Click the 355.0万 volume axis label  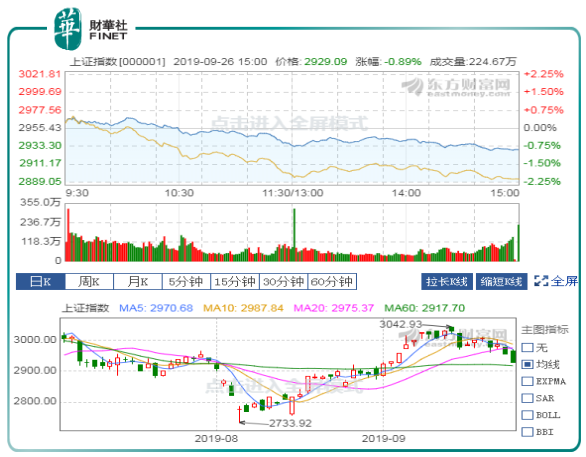pos(40,203)
